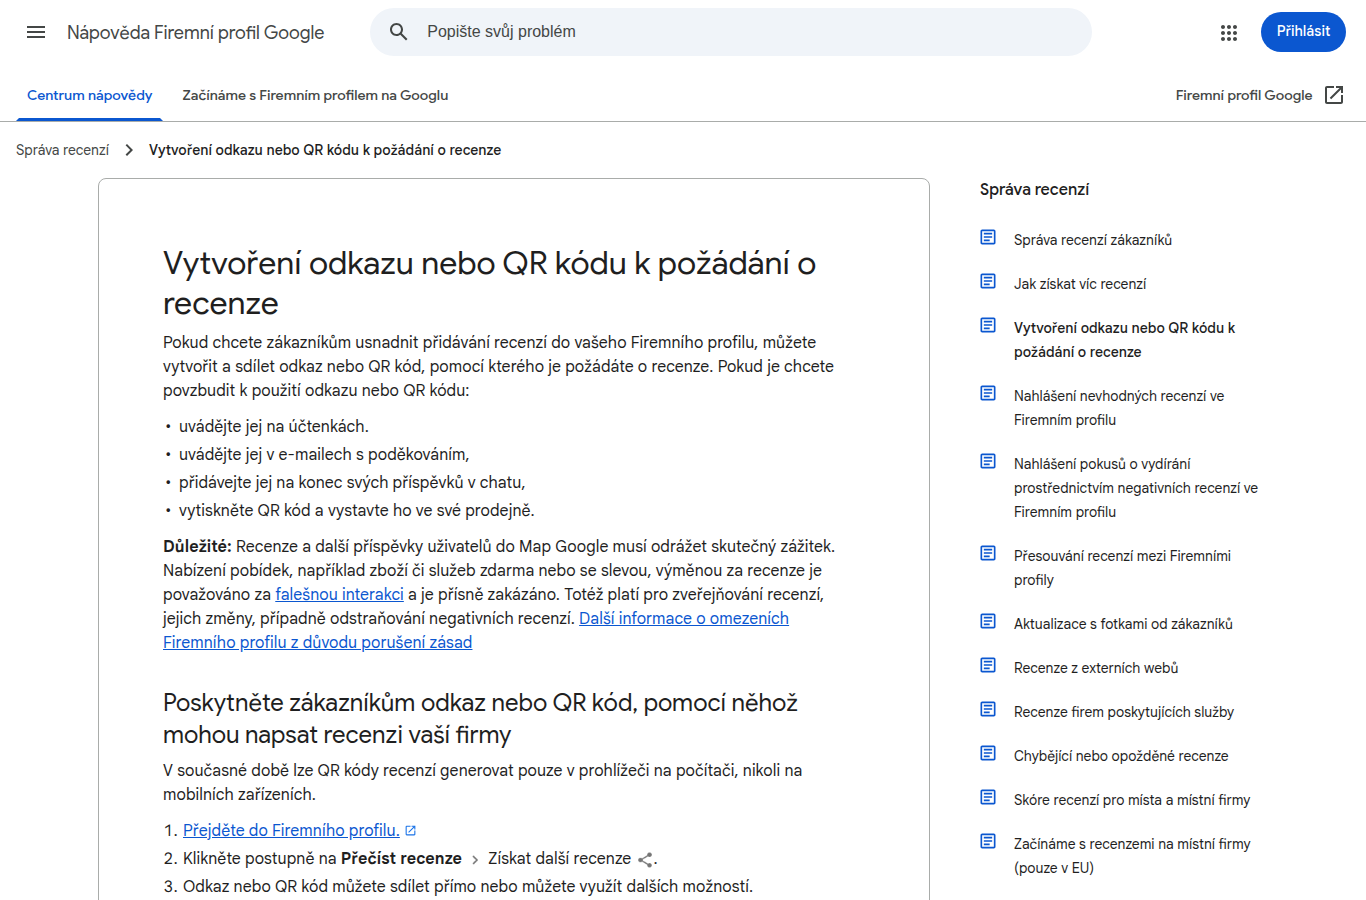Open the Firemní profil Google link
Viewport: 1366px width, 900px height.
click(x=1243, y=96)
